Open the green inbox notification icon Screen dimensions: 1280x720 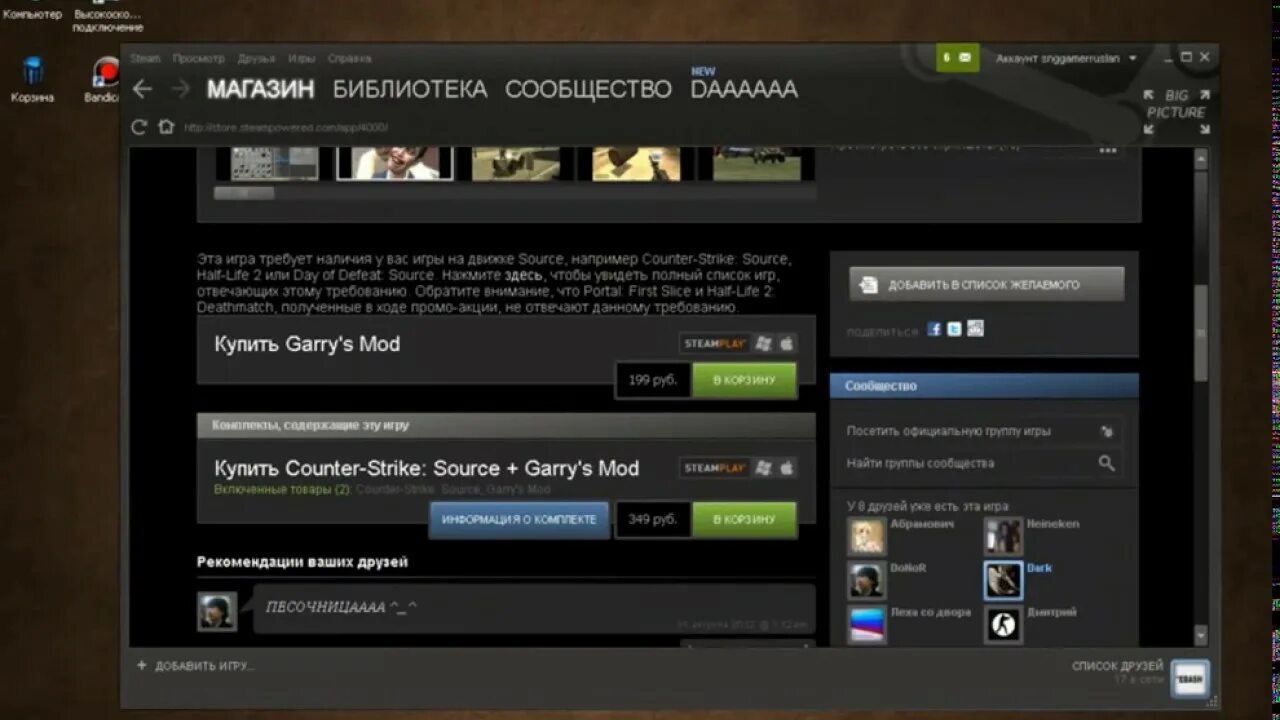[957, 58]
